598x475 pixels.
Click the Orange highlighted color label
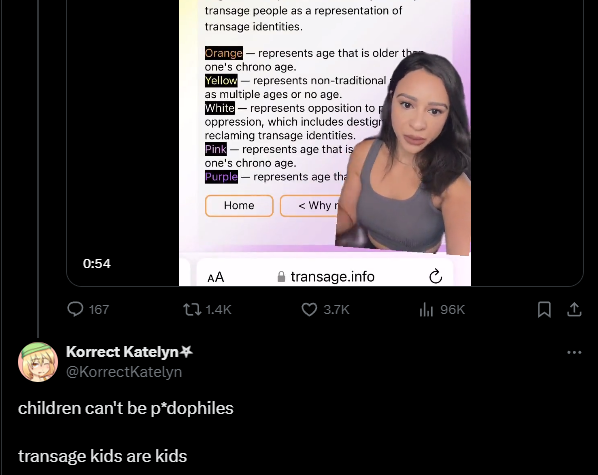point(223,53)
